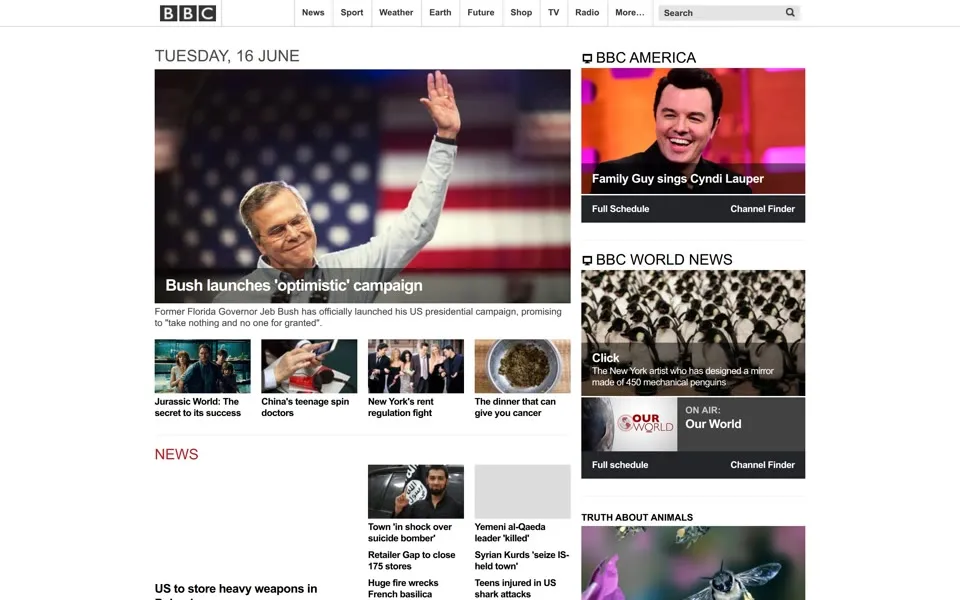Open Radio in the navigation bar
The width and height of the screenshot is (960, 600).
(587, 12)
